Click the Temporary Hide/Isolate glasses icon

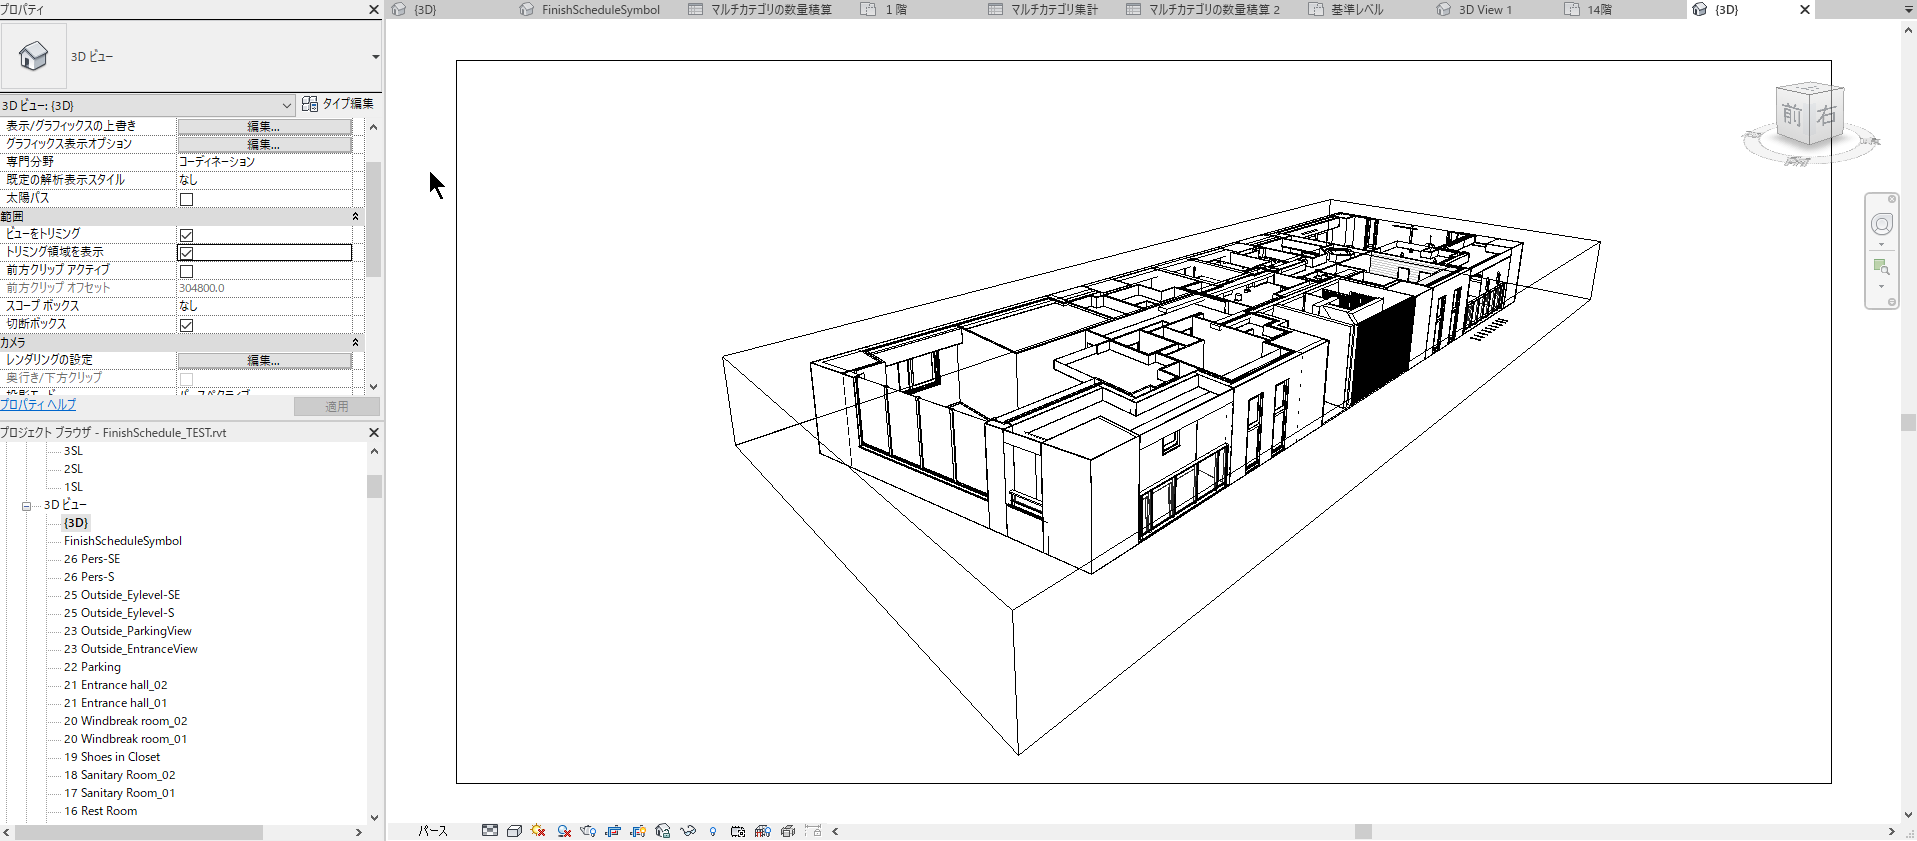click(x=688, y=831)
